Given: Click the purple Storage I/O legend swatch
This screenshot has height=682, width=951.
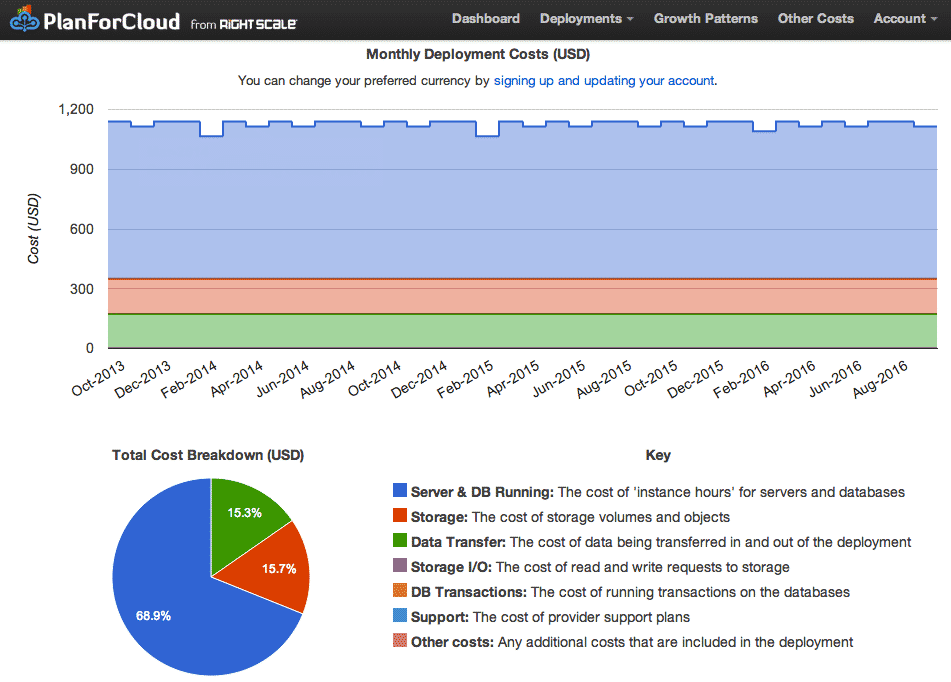Looking at the screenshot, I should [400, 567].
